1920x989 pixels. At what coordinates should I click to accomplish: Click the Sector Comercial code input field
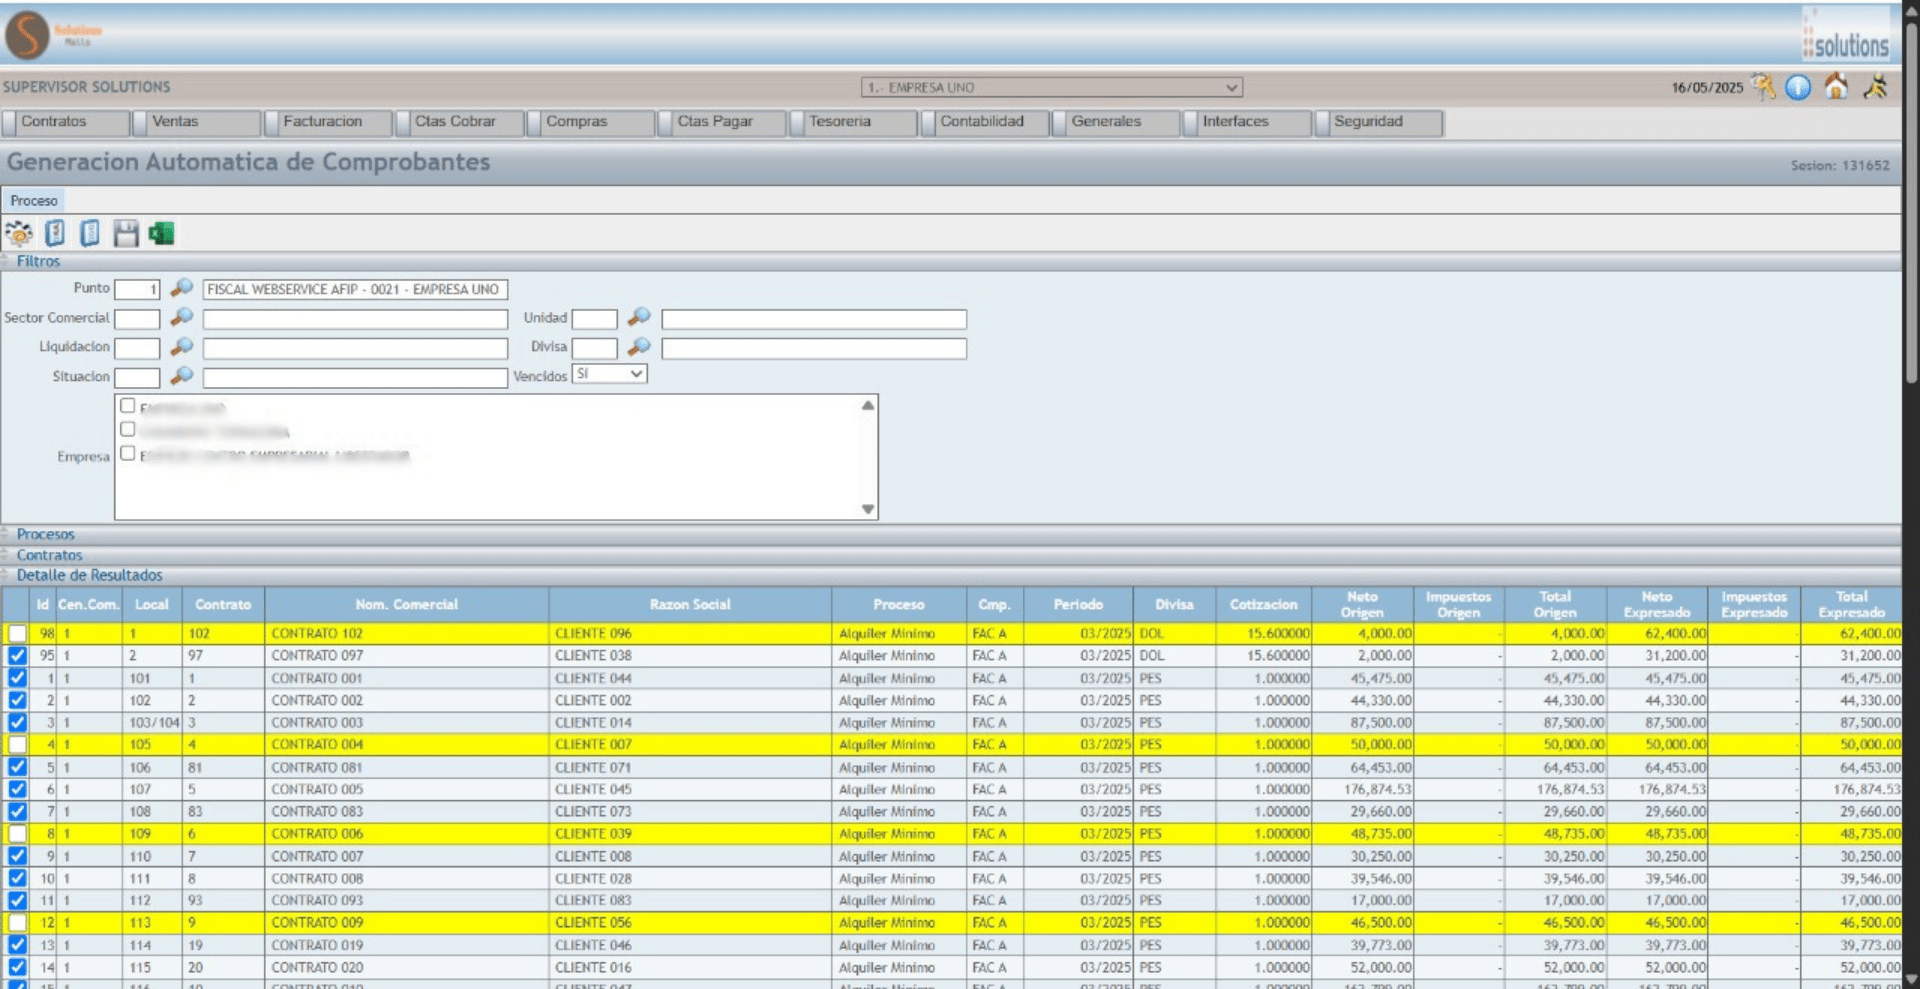click(137, 319)
